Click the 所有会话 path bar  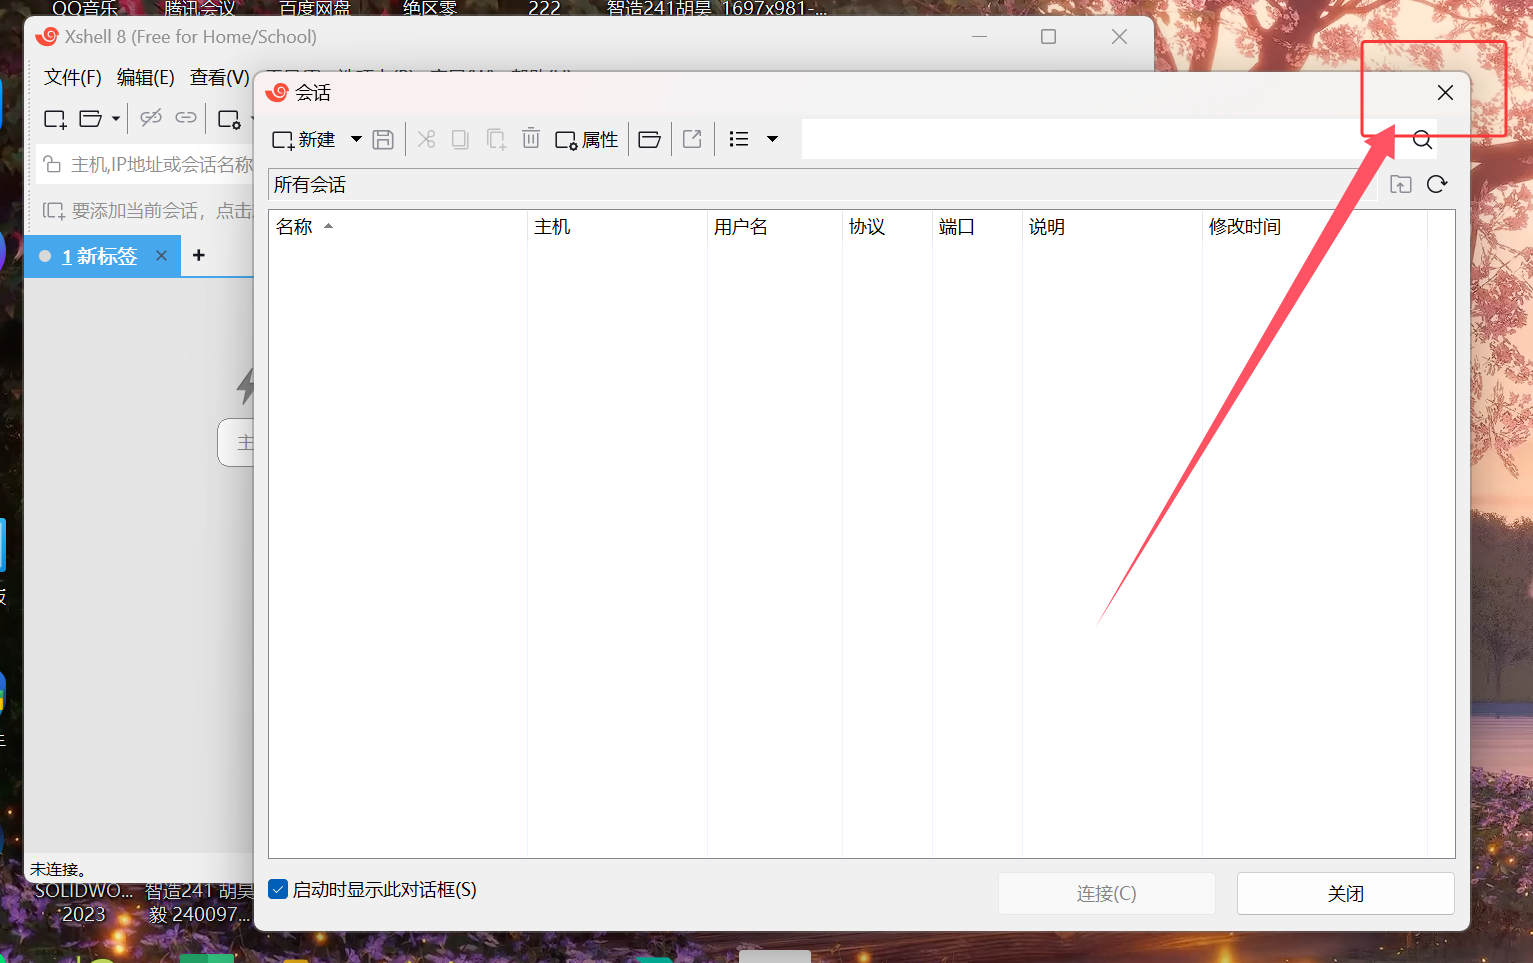(820, 185)
